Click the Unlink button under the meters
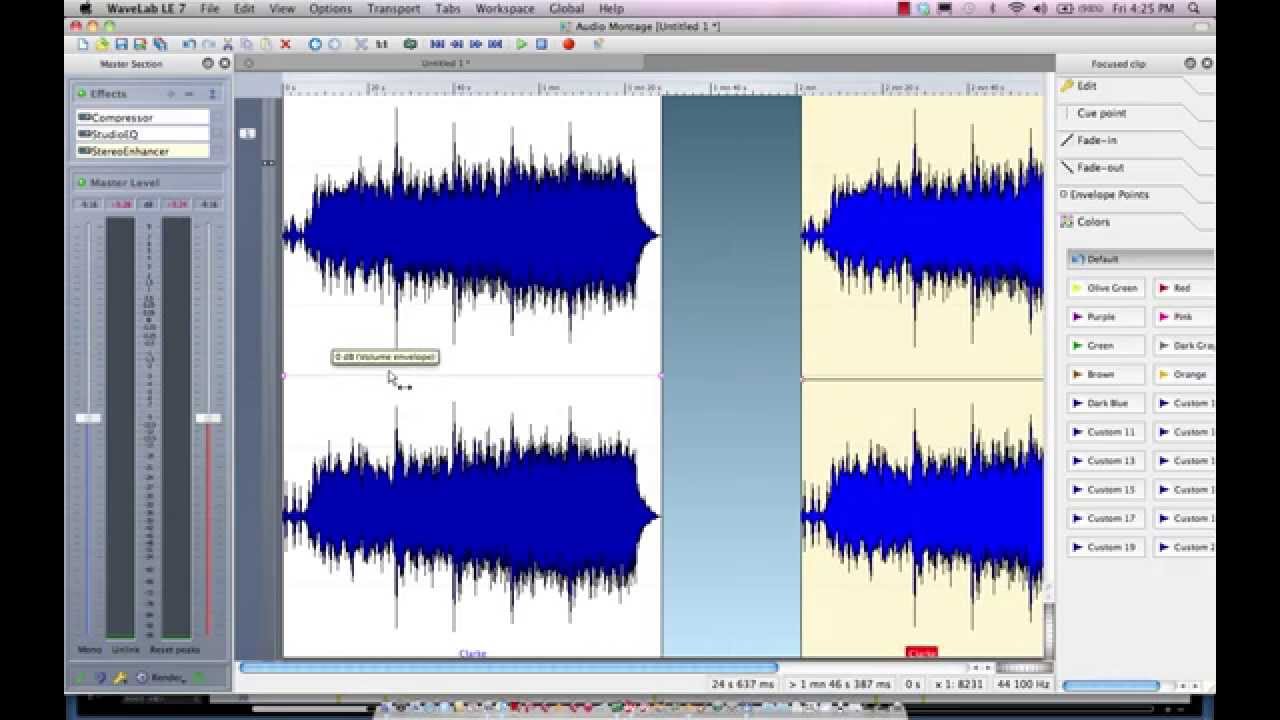Screen dimensions: 1280x720 [126, 650]
